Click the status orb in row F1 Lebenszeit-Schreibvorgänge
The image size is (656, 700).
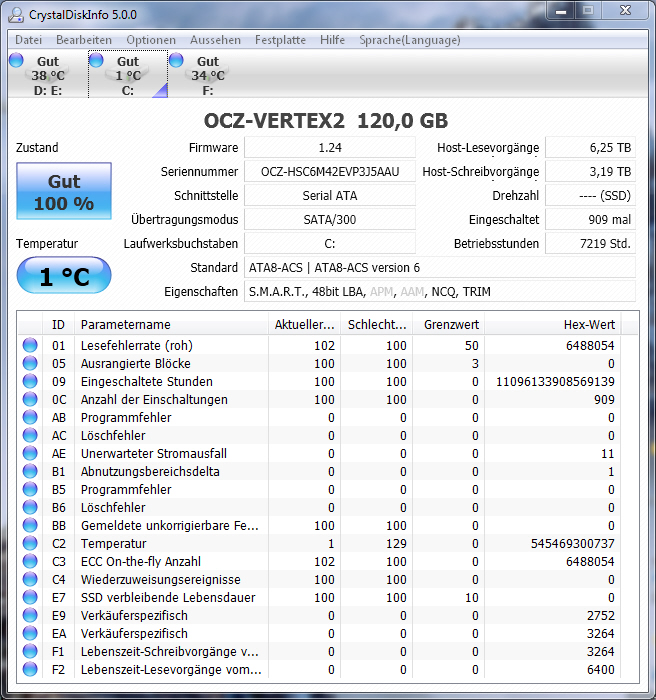coord(30,651)
